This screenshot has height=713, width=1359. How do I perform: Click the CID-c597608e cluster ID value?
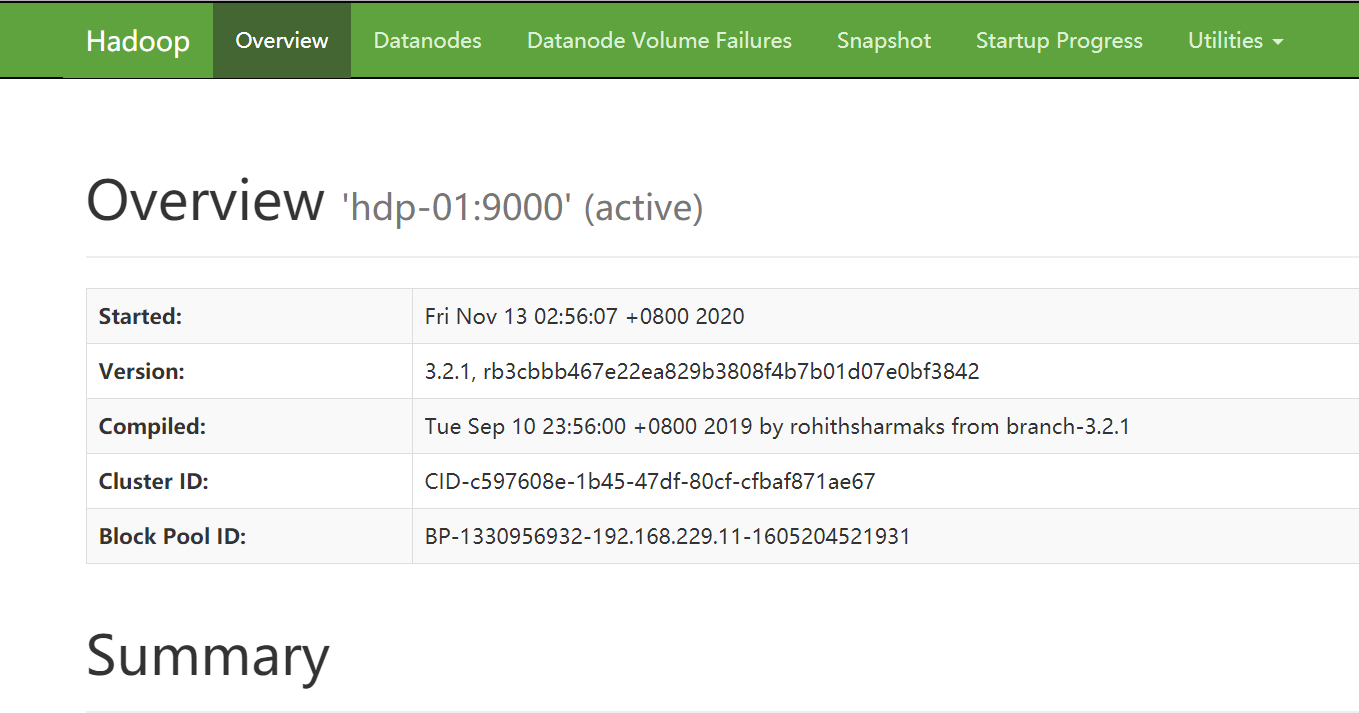point(649,482)
